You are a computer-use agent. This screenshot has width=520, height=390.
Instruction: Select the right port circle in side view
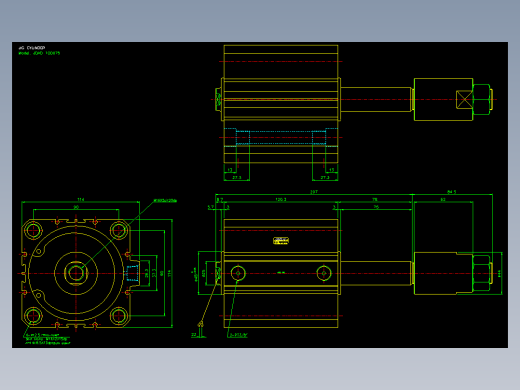click(323, 273)
